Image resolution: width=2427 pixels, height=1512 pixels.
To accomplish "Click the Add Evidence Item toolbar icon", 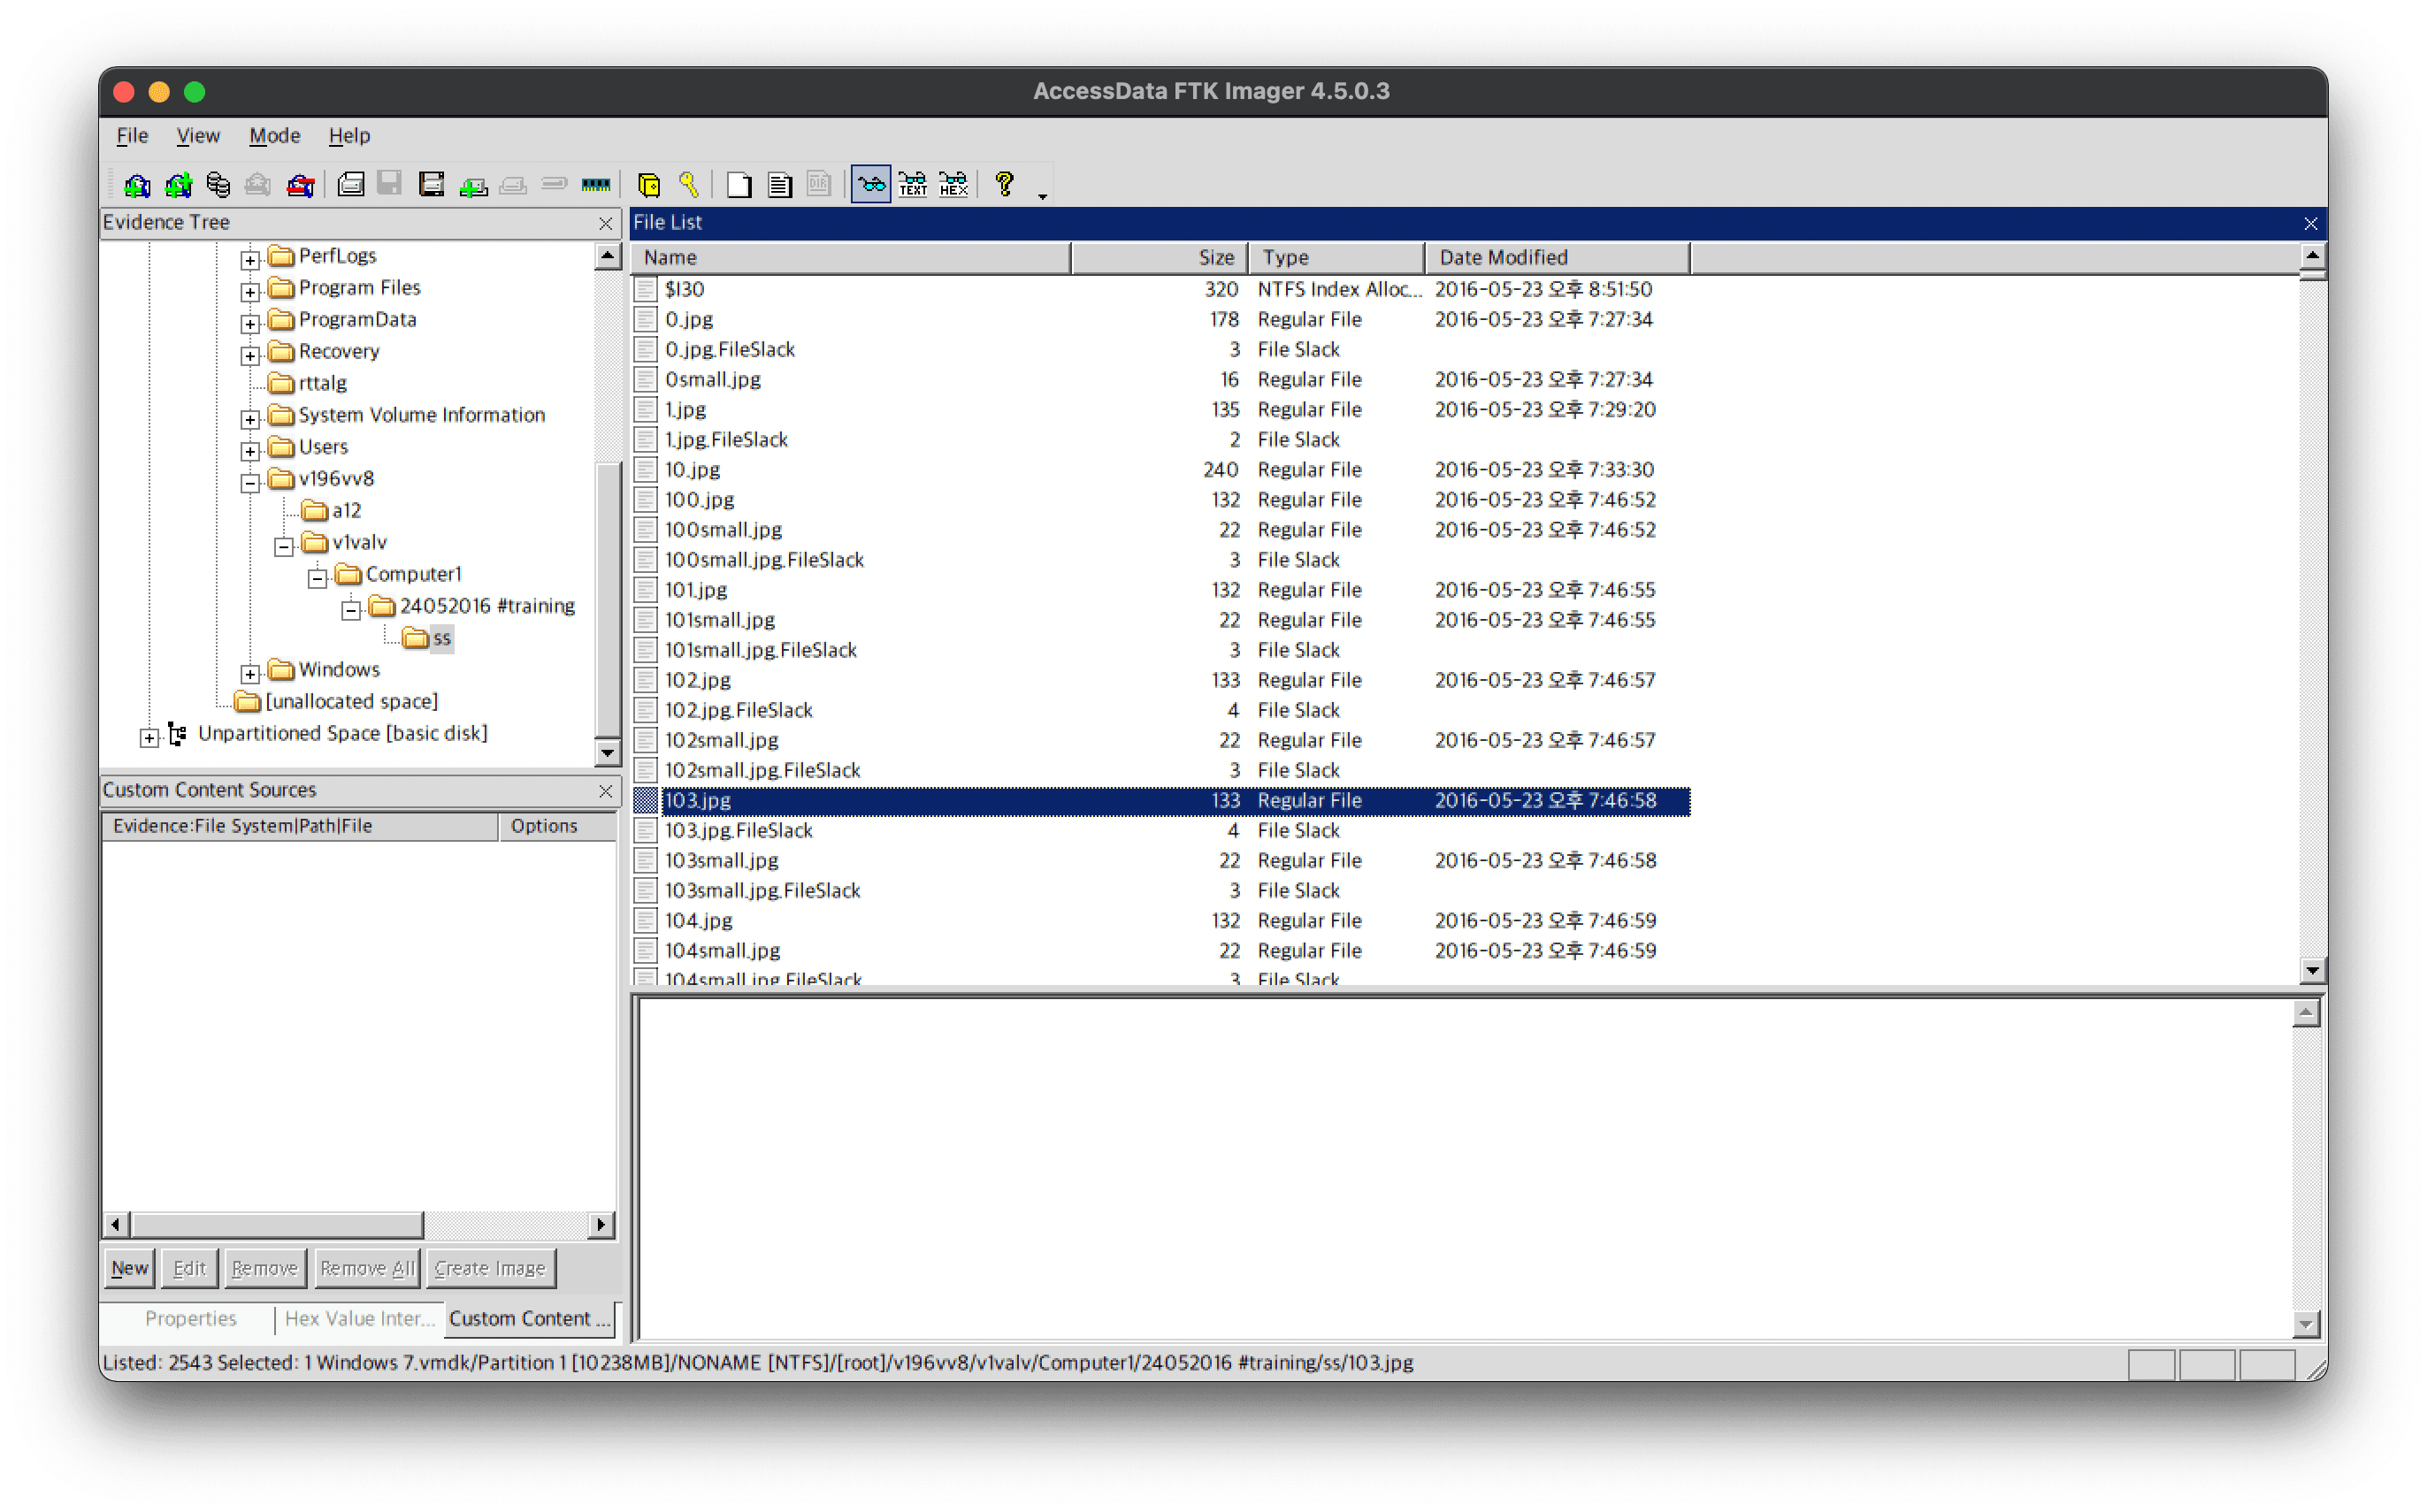I will [136, 185].
